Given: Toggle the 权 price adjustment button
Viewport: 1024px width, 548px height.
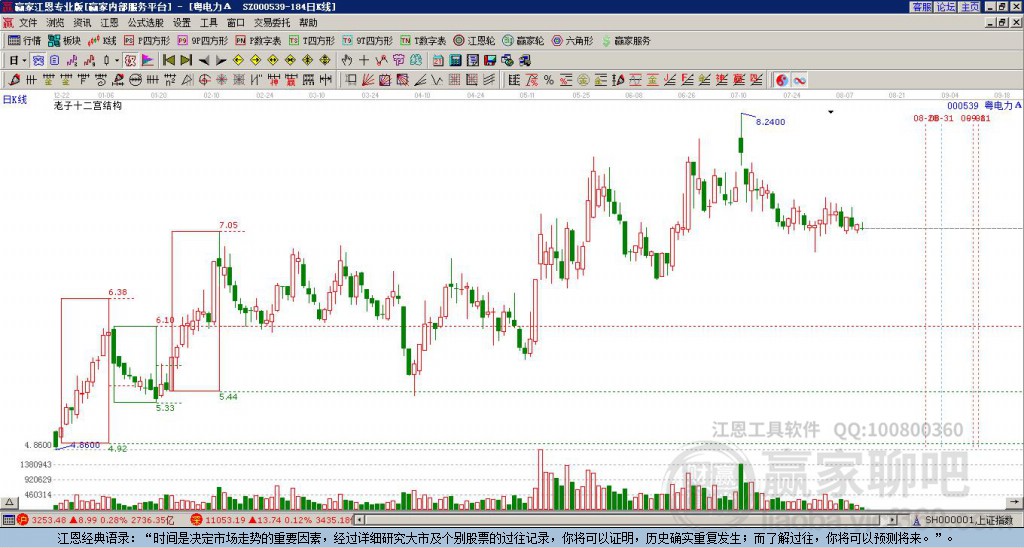Looking at the screenshot, I should tap(130, 60).
